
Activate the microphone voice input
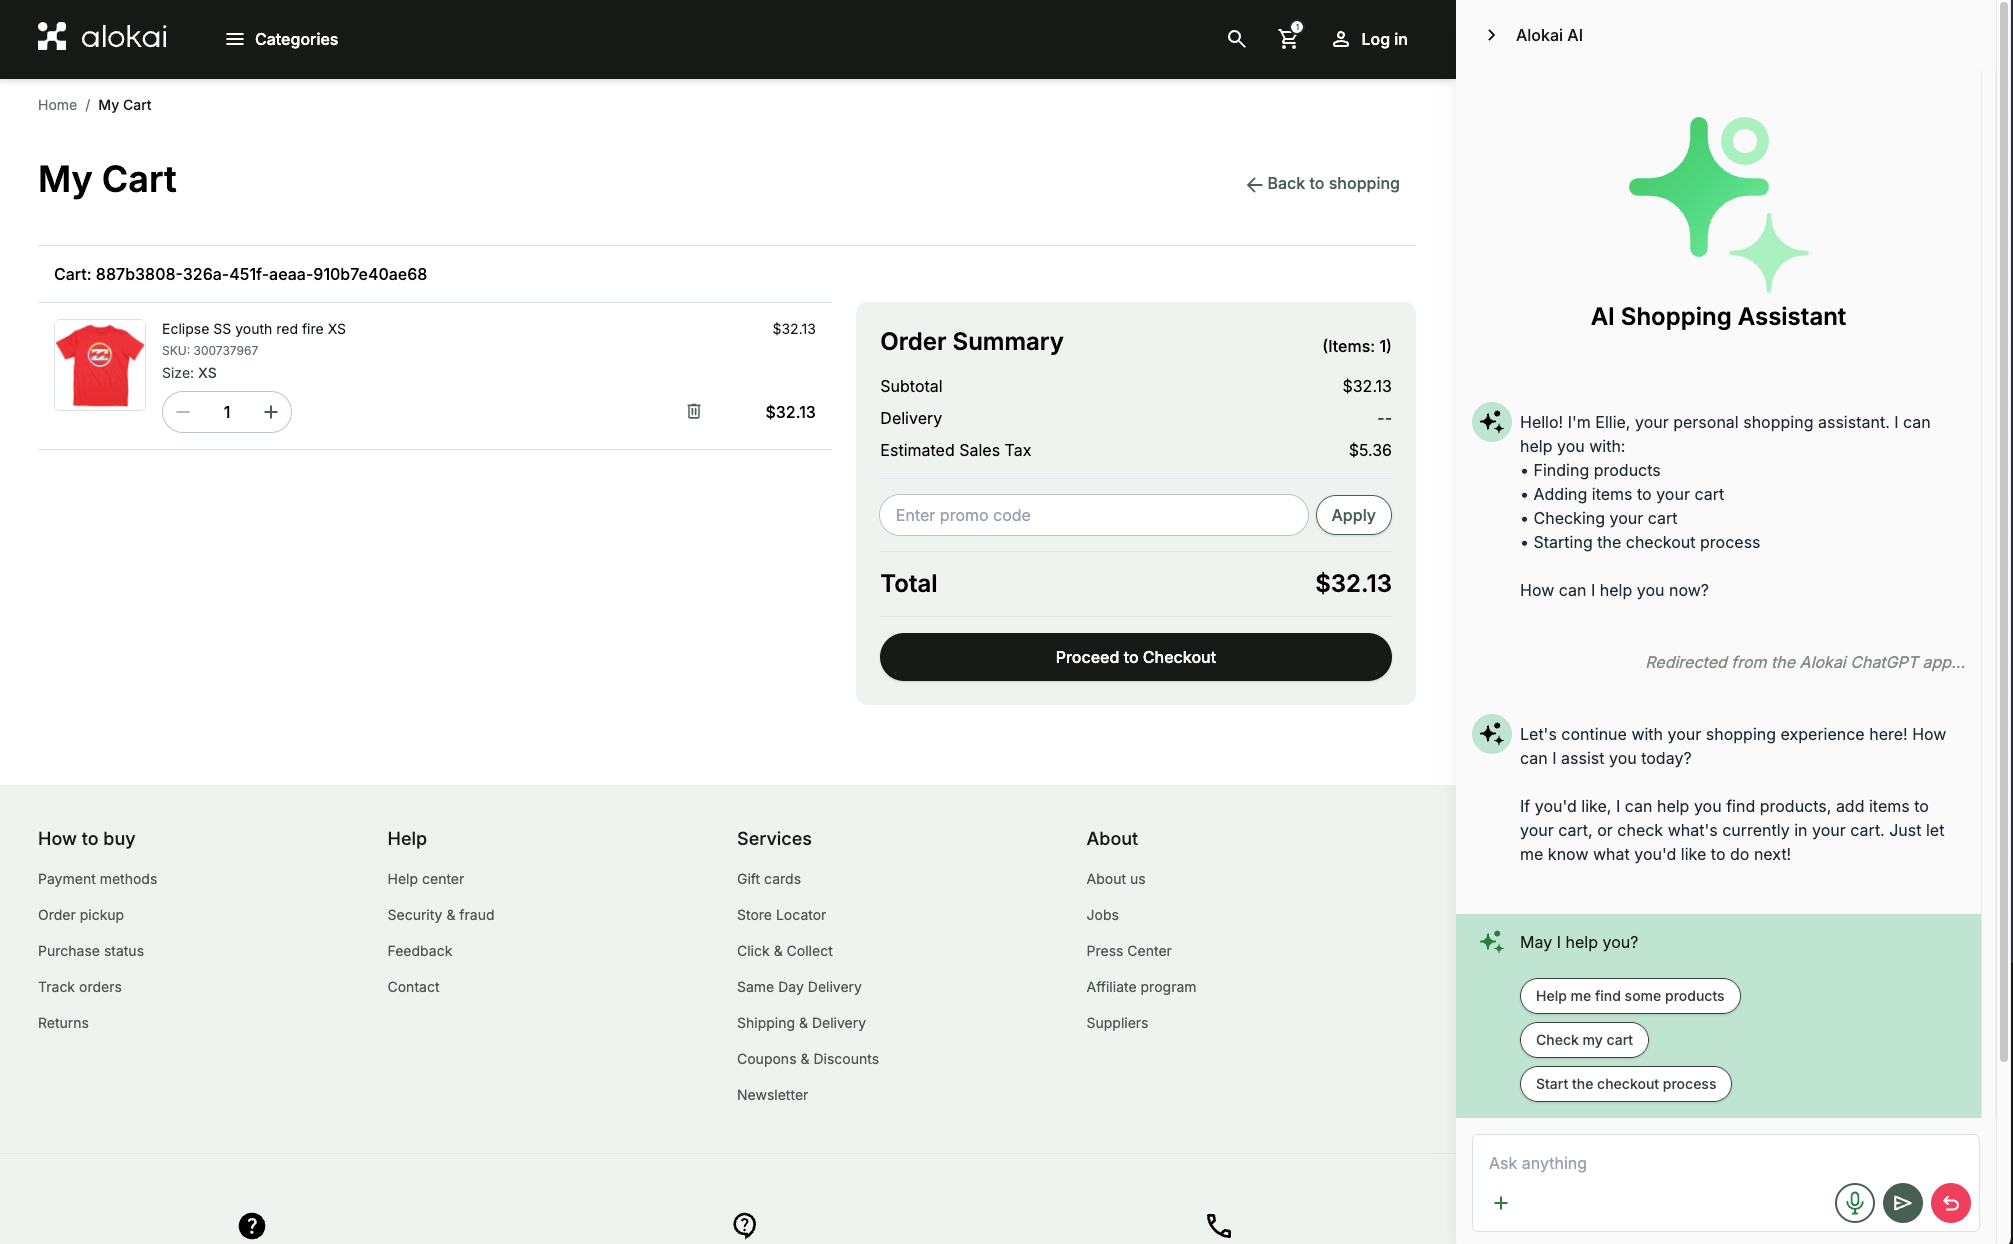1854,1202
